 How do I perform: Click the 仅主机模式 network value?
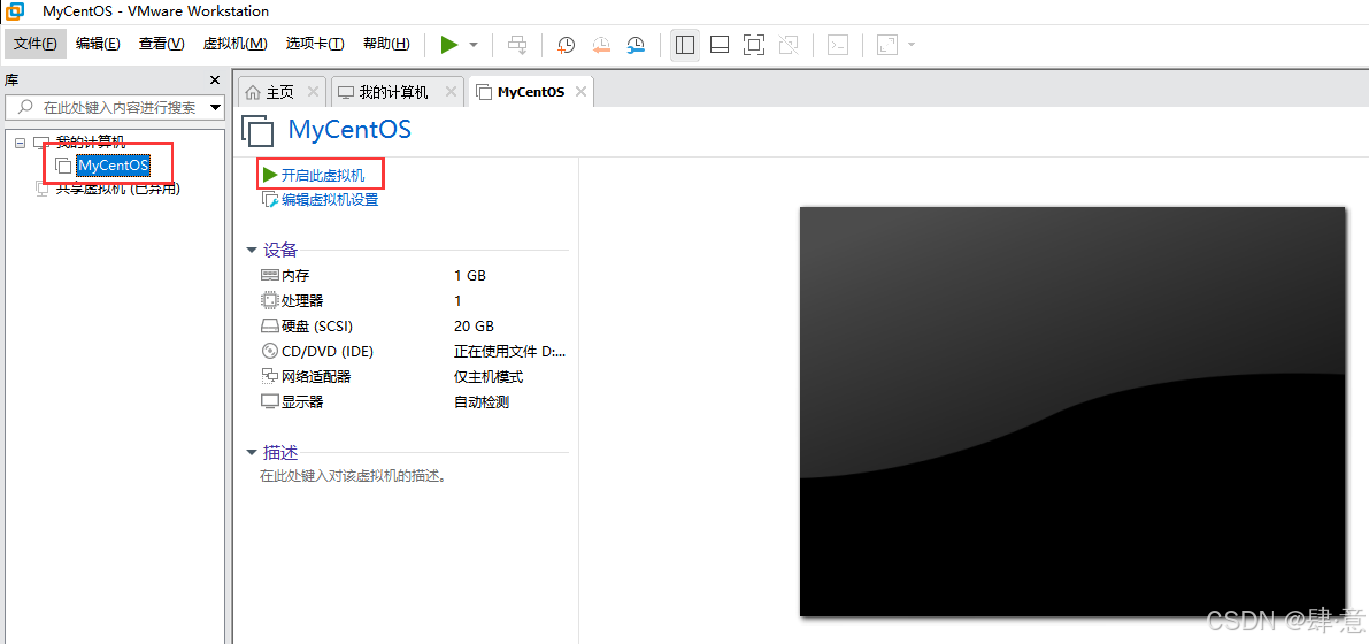click(x=489, y=377)
